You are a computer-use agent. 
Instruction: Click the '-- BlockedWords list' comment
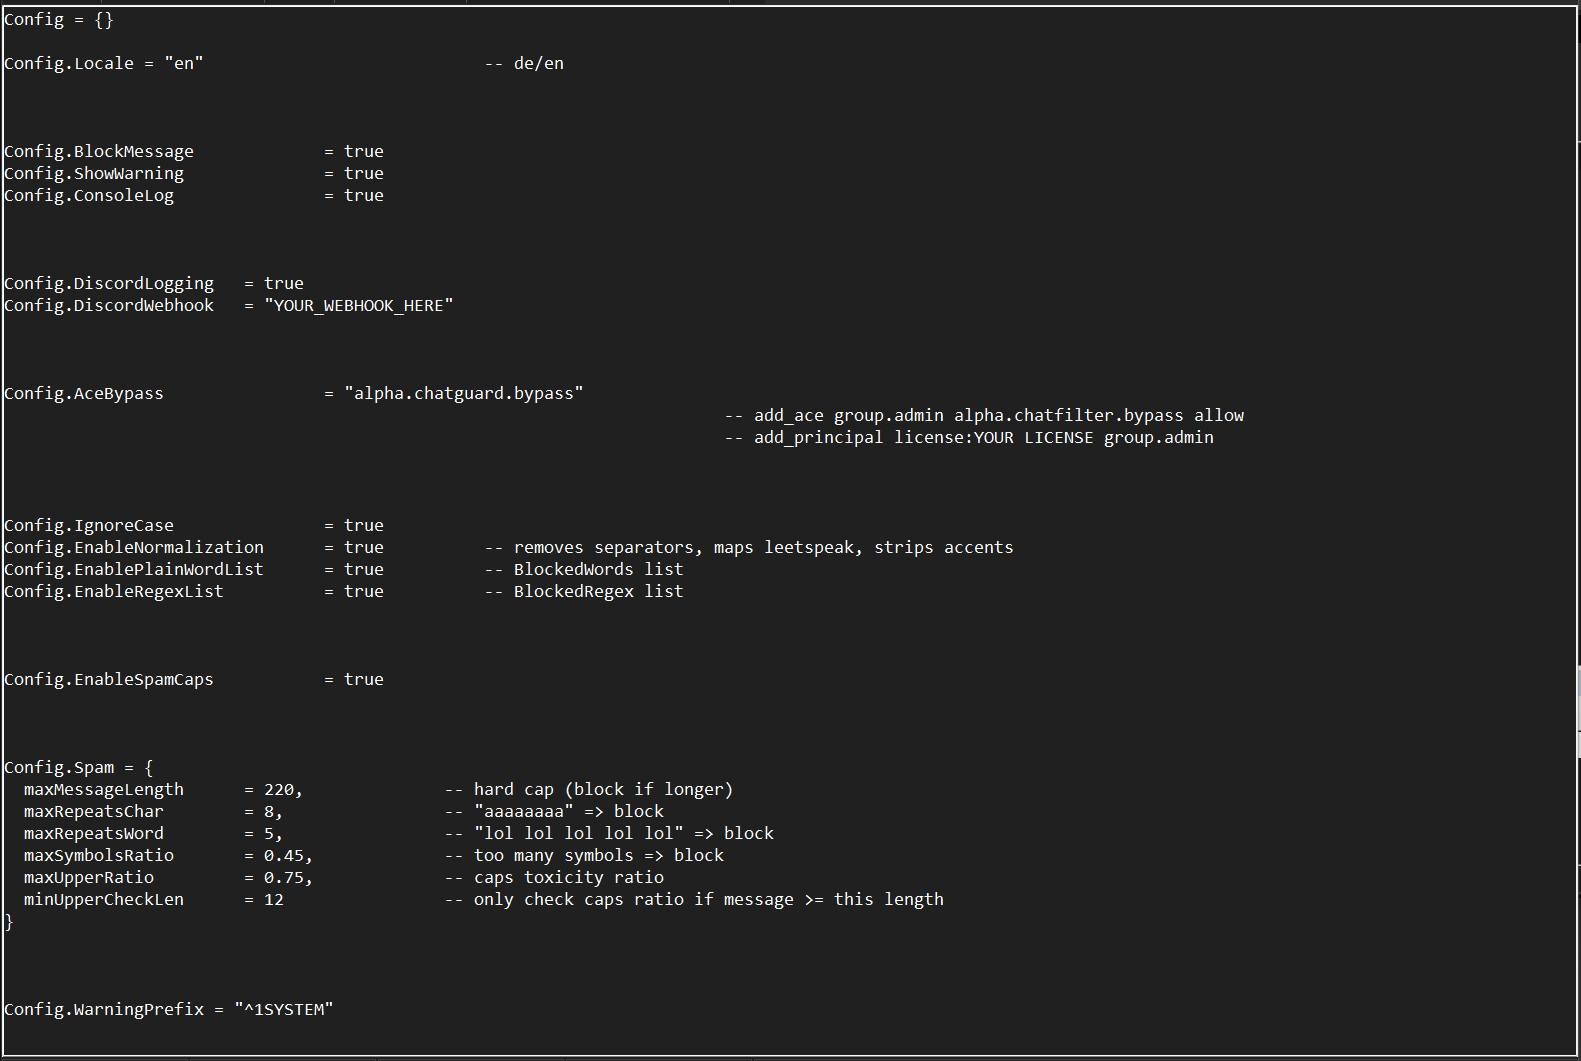(584, 569)
